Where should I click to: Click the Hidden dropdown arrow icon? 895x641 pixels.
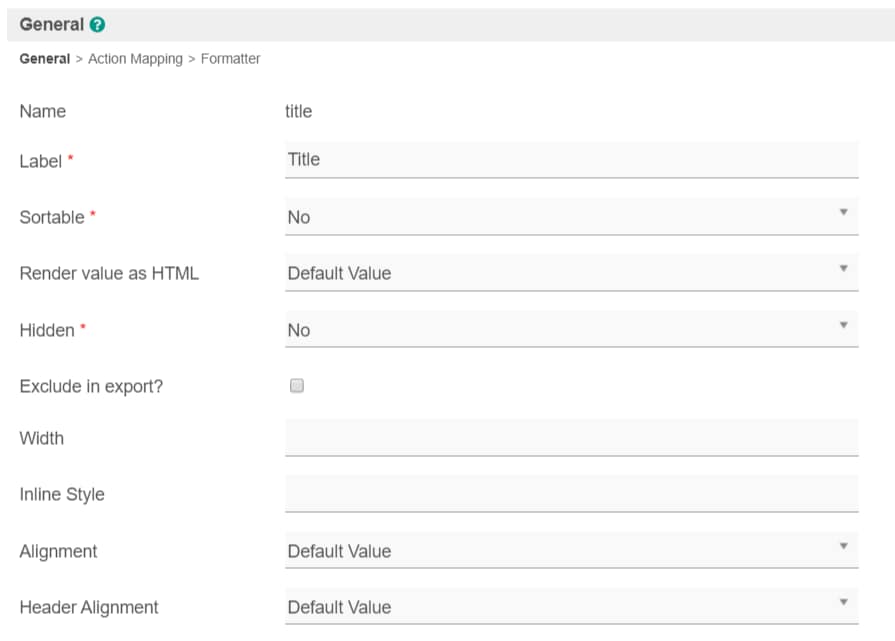click(x=843, y=325)
